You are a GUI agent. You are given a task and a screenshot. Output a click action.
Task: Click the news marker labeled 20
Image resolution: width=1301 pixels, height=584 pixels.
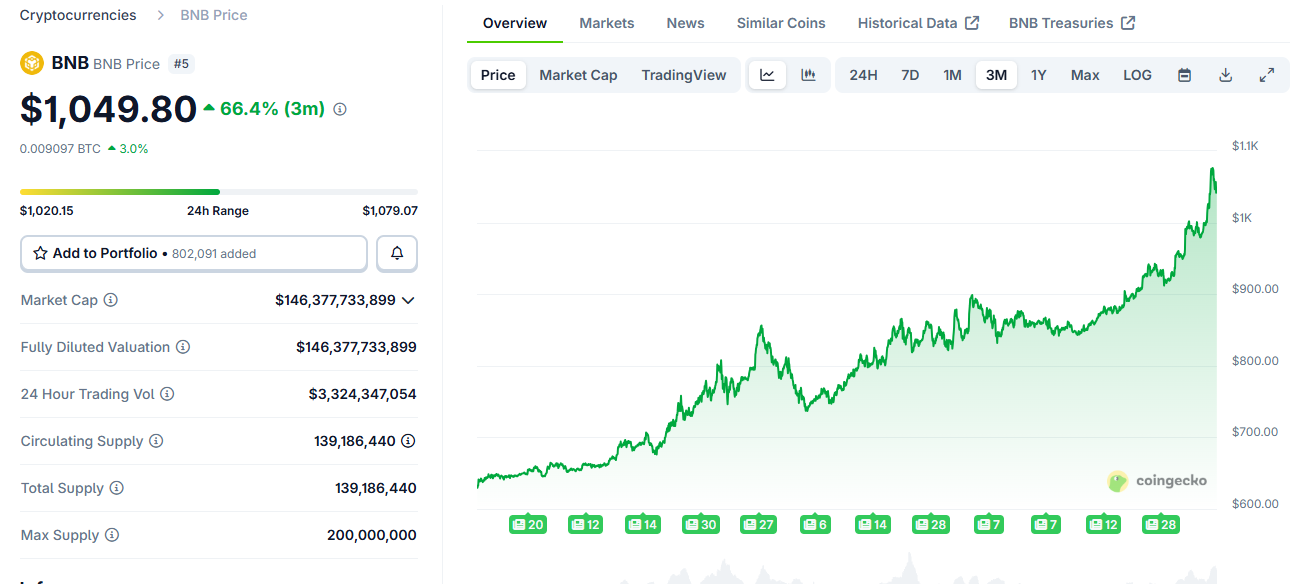click(527, 524)
